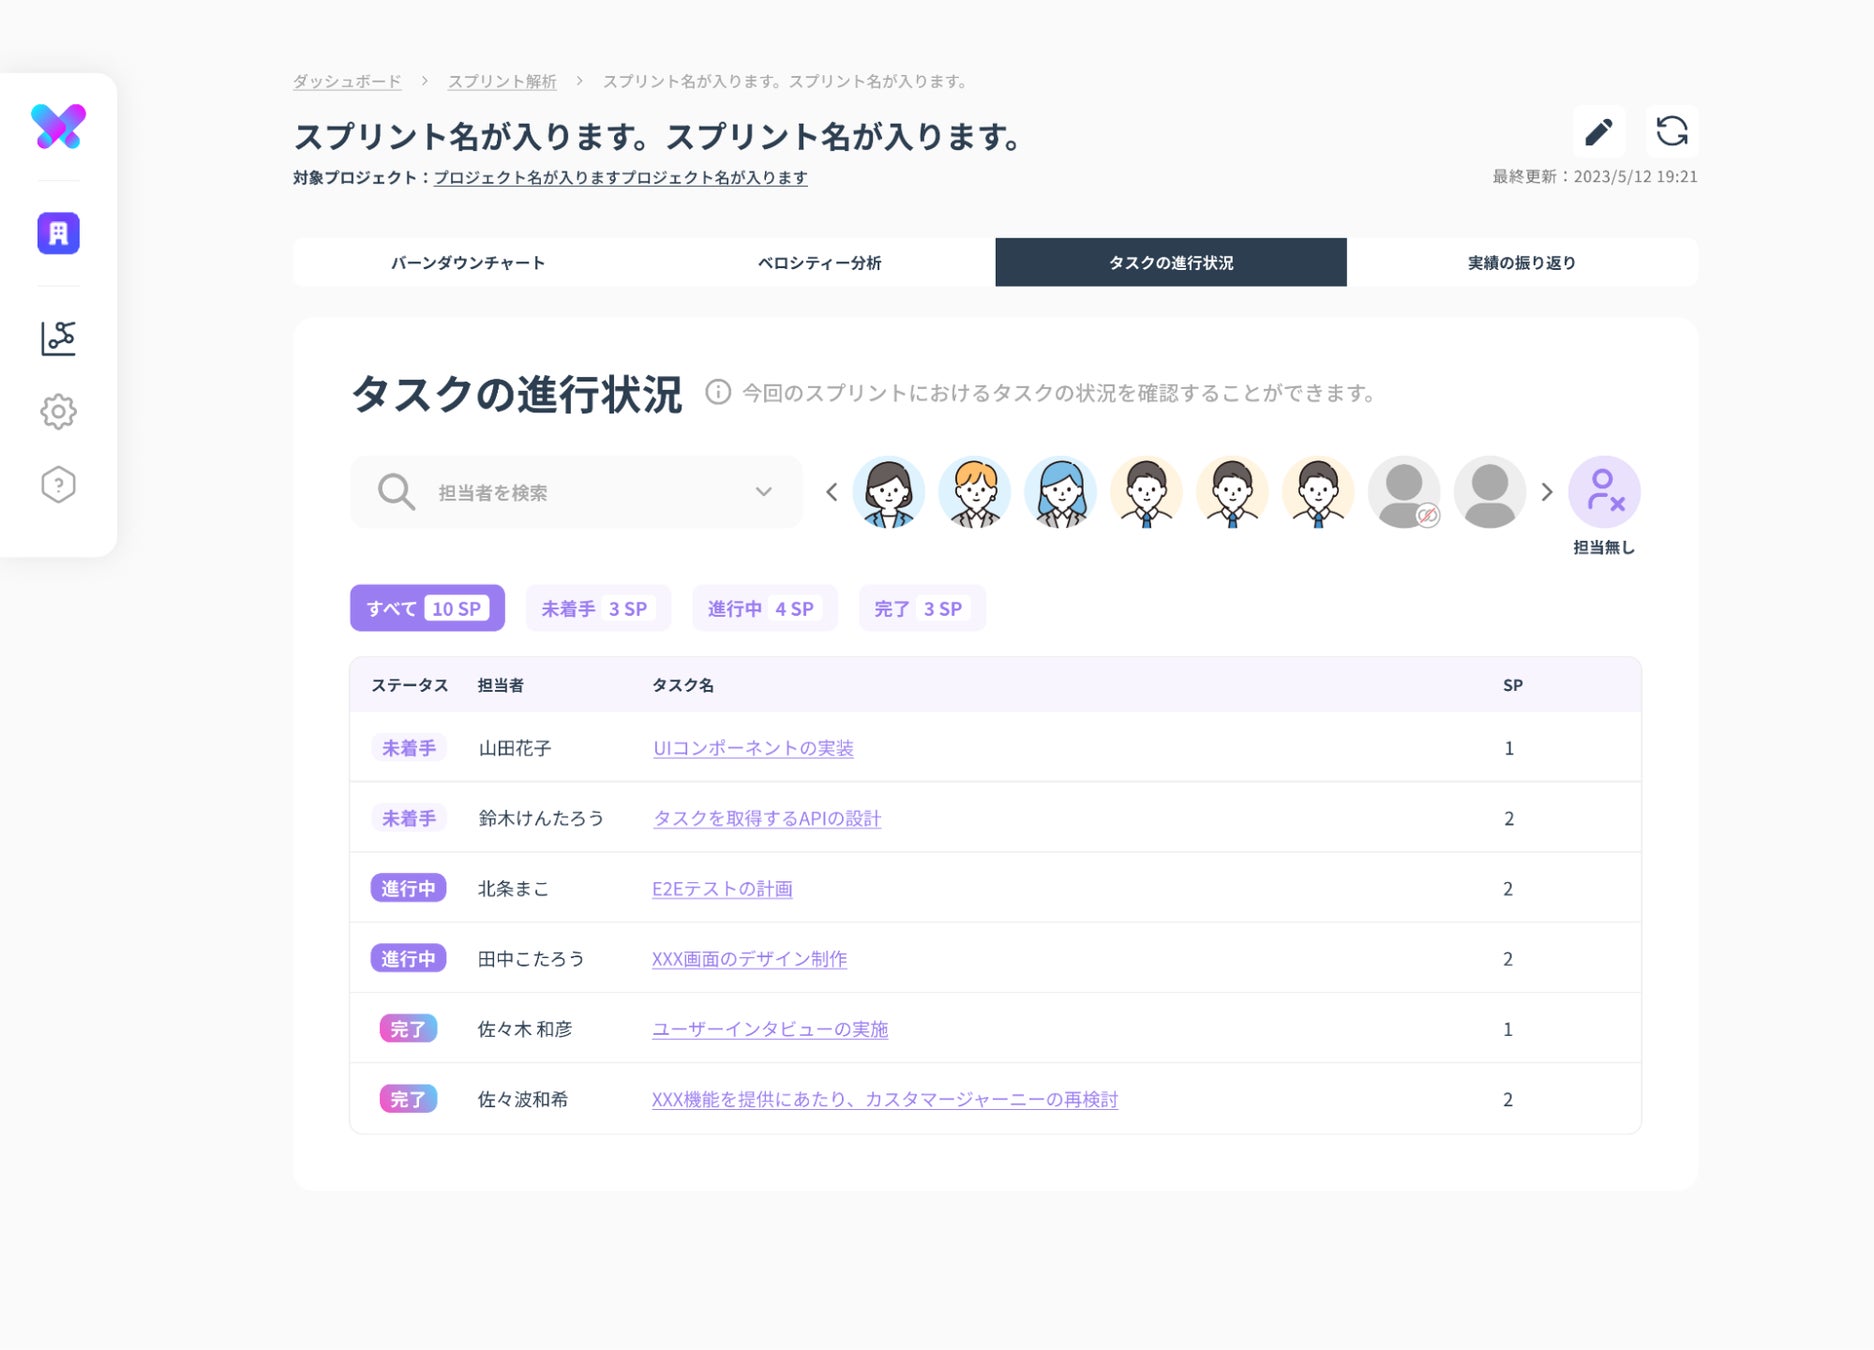Open タスクを取得するAPIの設計 task link
The image size is (1874, 1350).
767,818
